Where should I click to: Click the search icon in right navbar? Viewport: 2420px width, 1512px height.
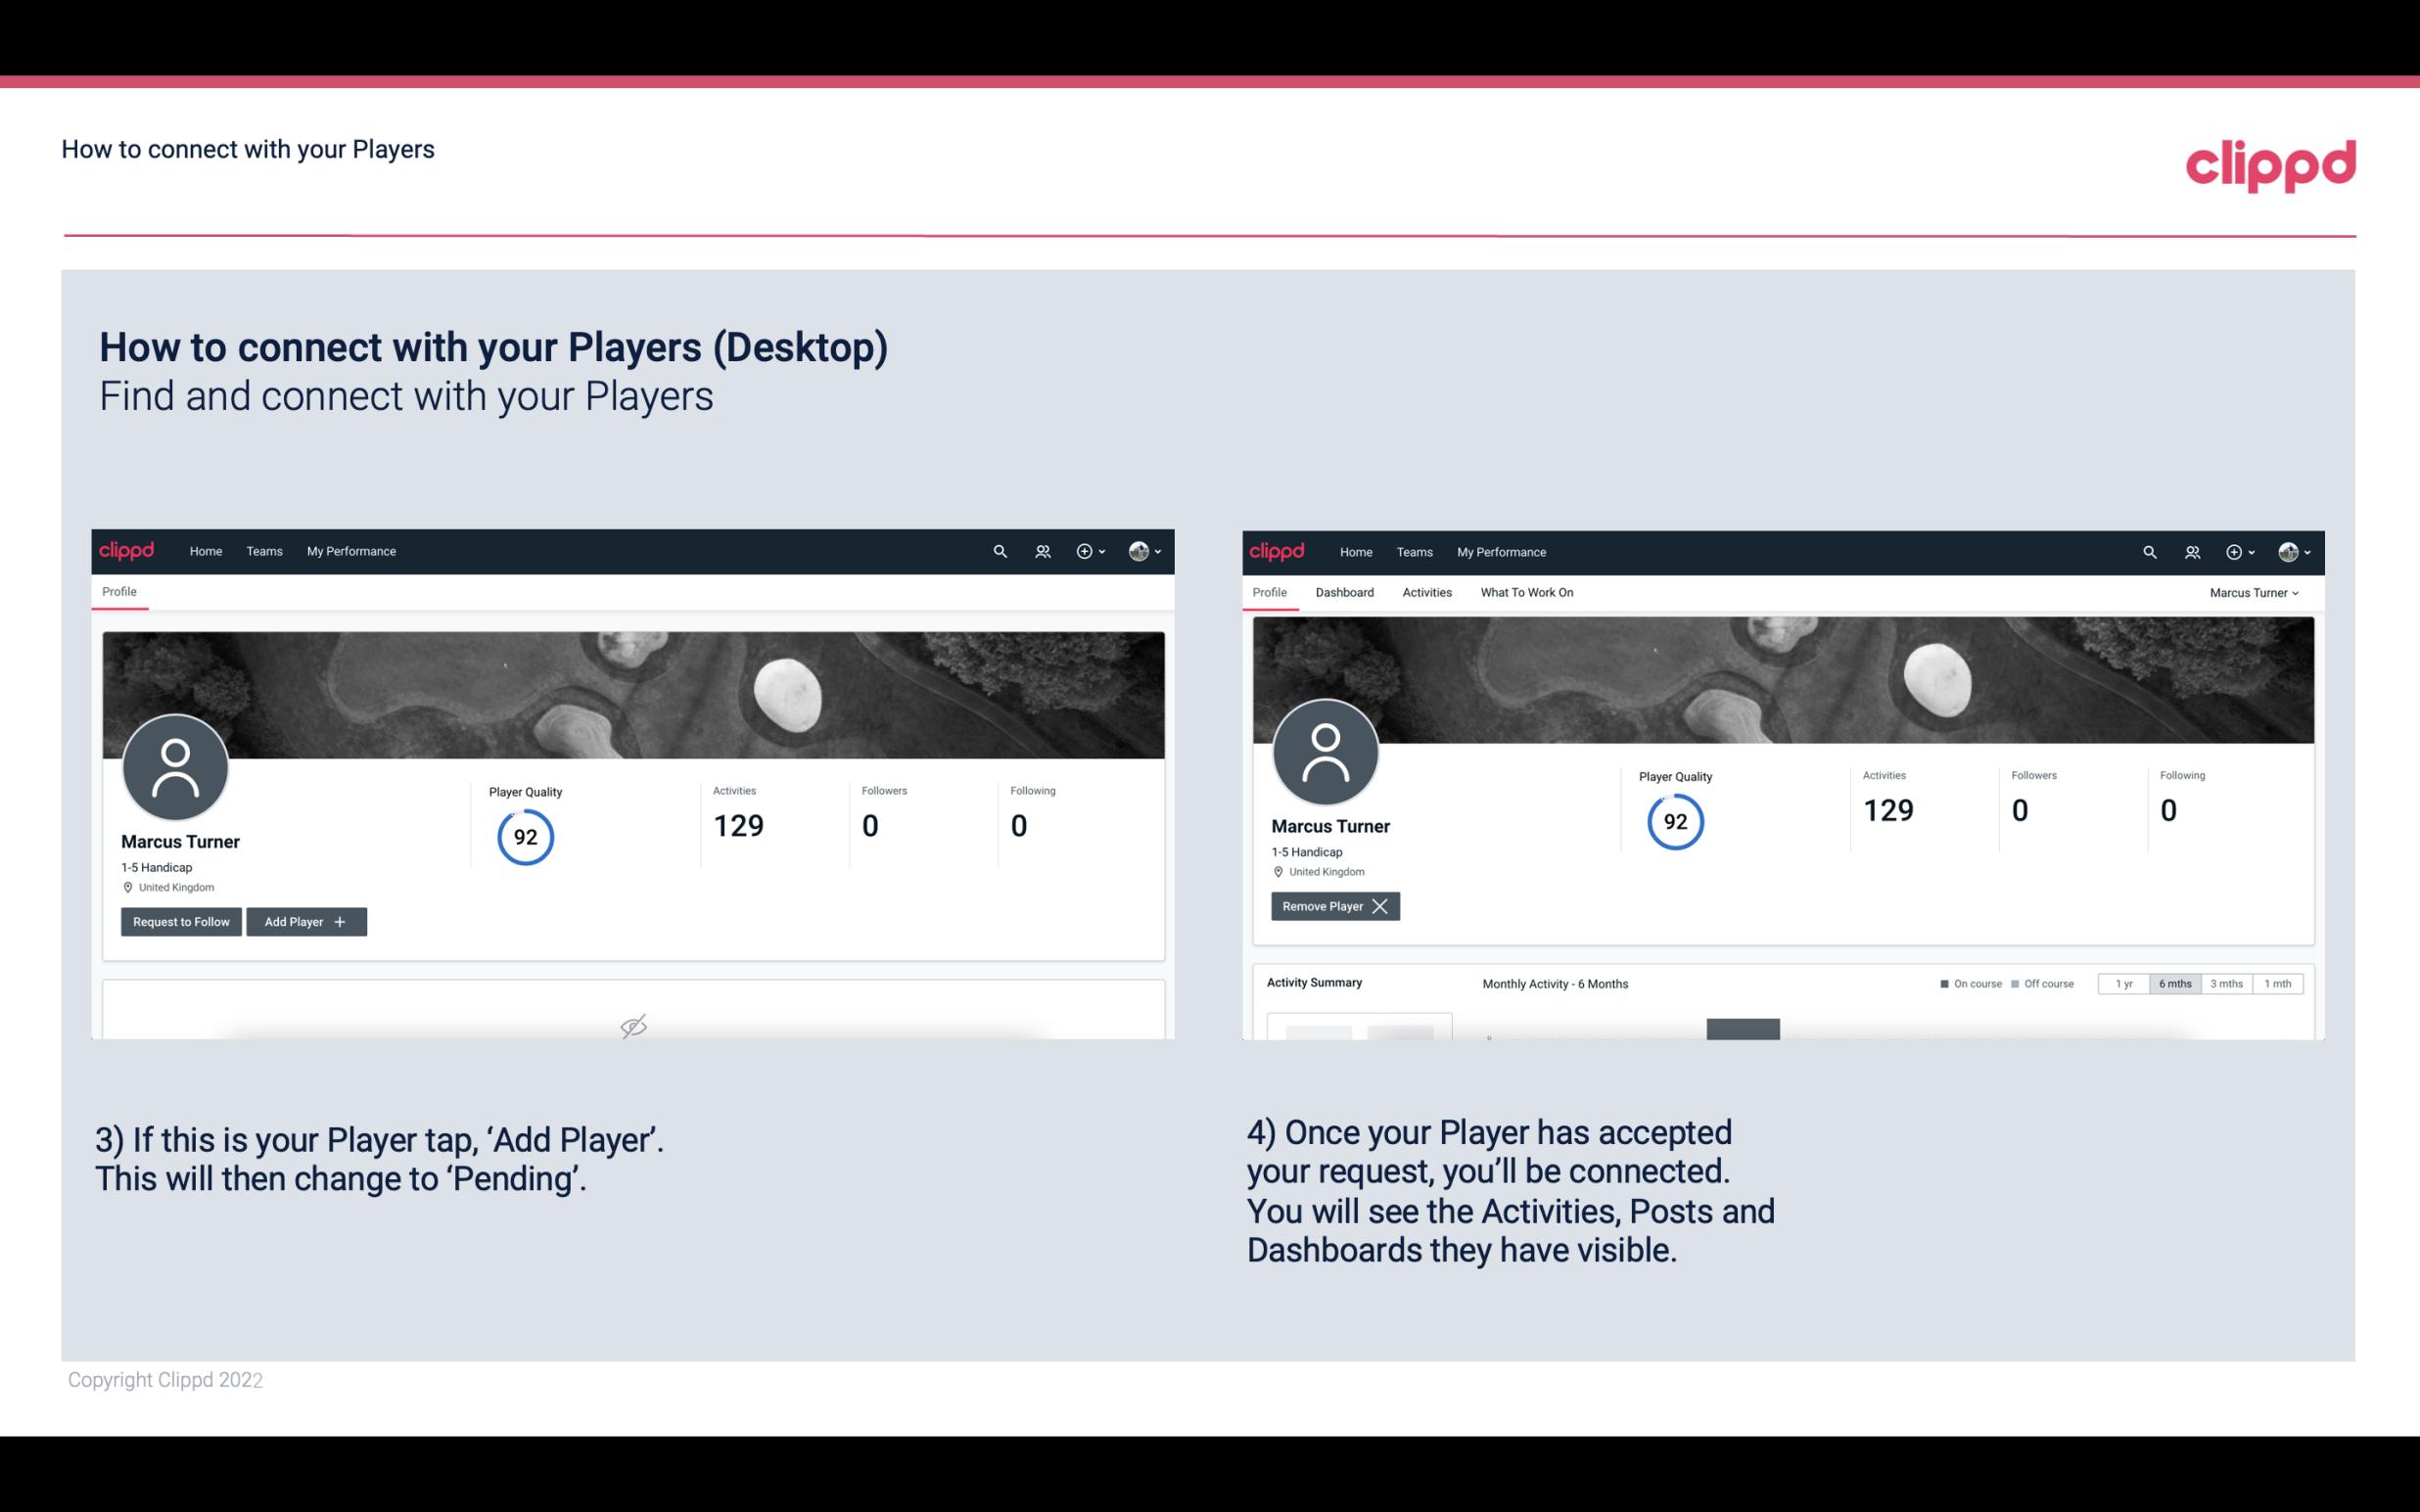2147,552
